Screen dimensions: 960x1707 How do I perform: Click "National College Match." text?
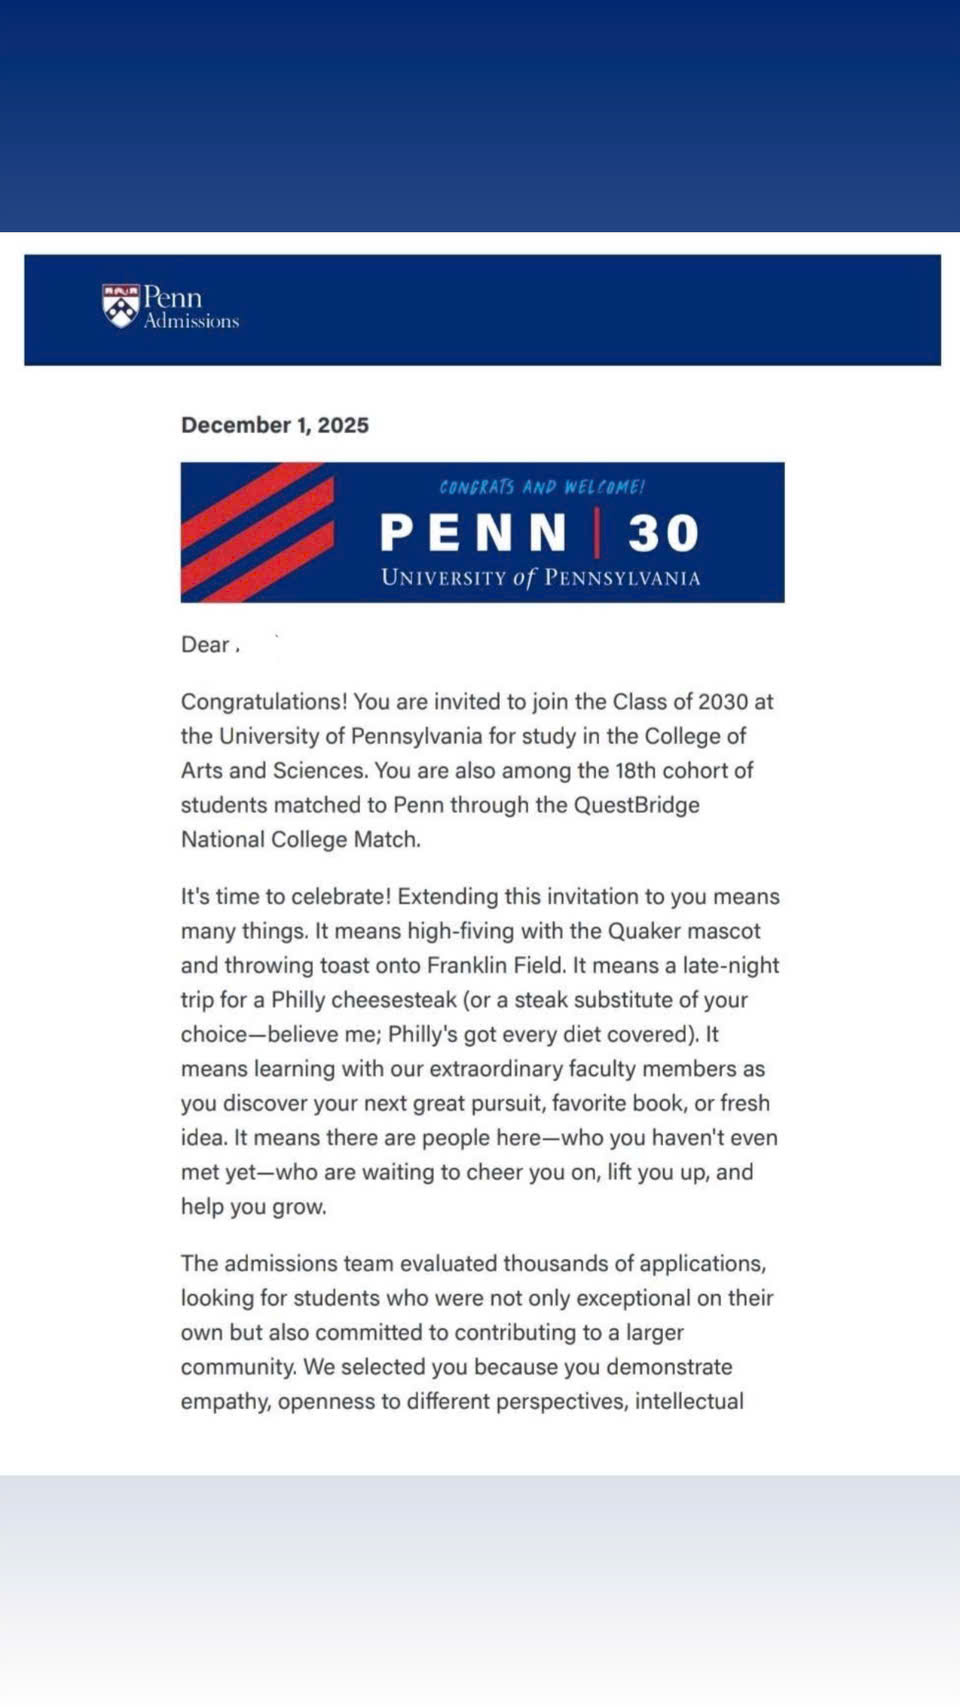pyautogui.click(x=300, y=840)
